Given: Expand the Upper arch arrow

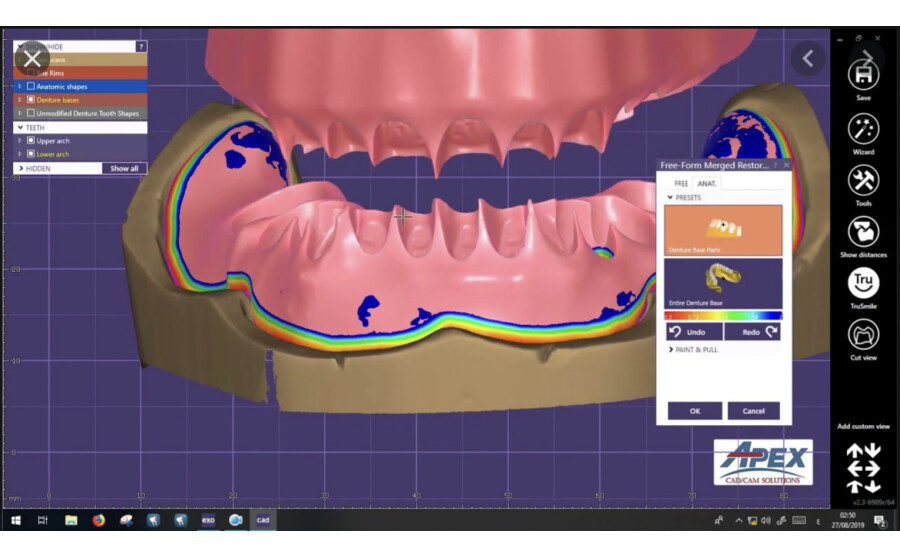Looking at the screenshot, I should click(x=20, y=140).
